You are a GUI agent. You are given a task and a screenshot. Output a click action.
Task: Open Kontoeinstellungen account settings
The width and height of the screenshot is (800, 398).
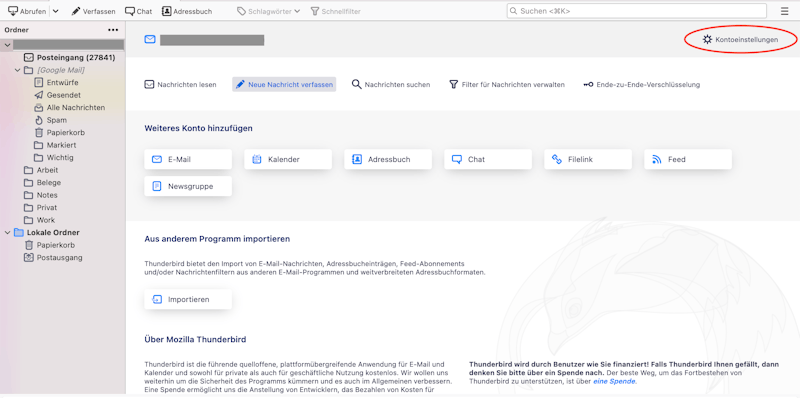coord(740,39)
